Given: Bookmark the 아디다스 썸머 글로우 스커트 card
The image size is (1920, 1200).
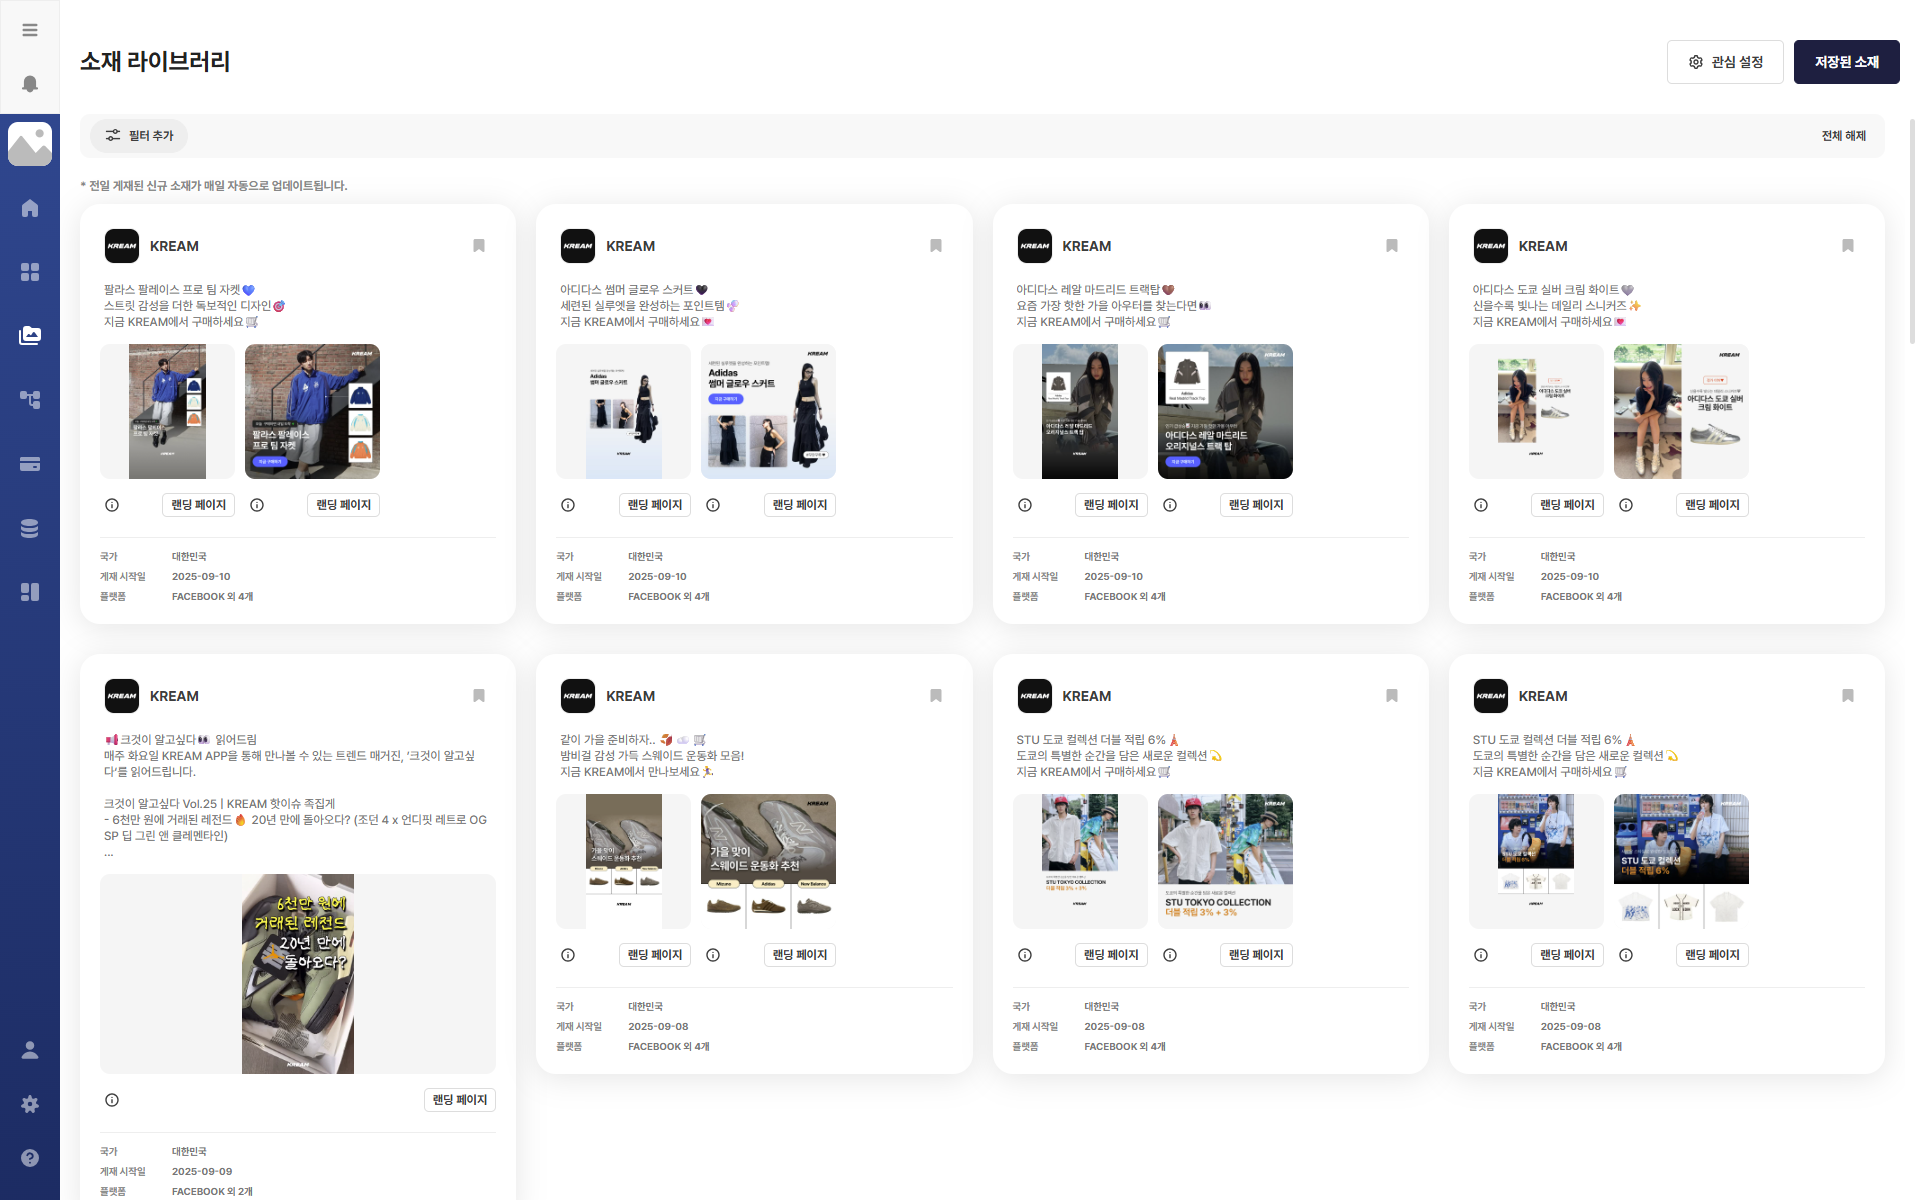Looking at the screenshot, I should [936, 246].
